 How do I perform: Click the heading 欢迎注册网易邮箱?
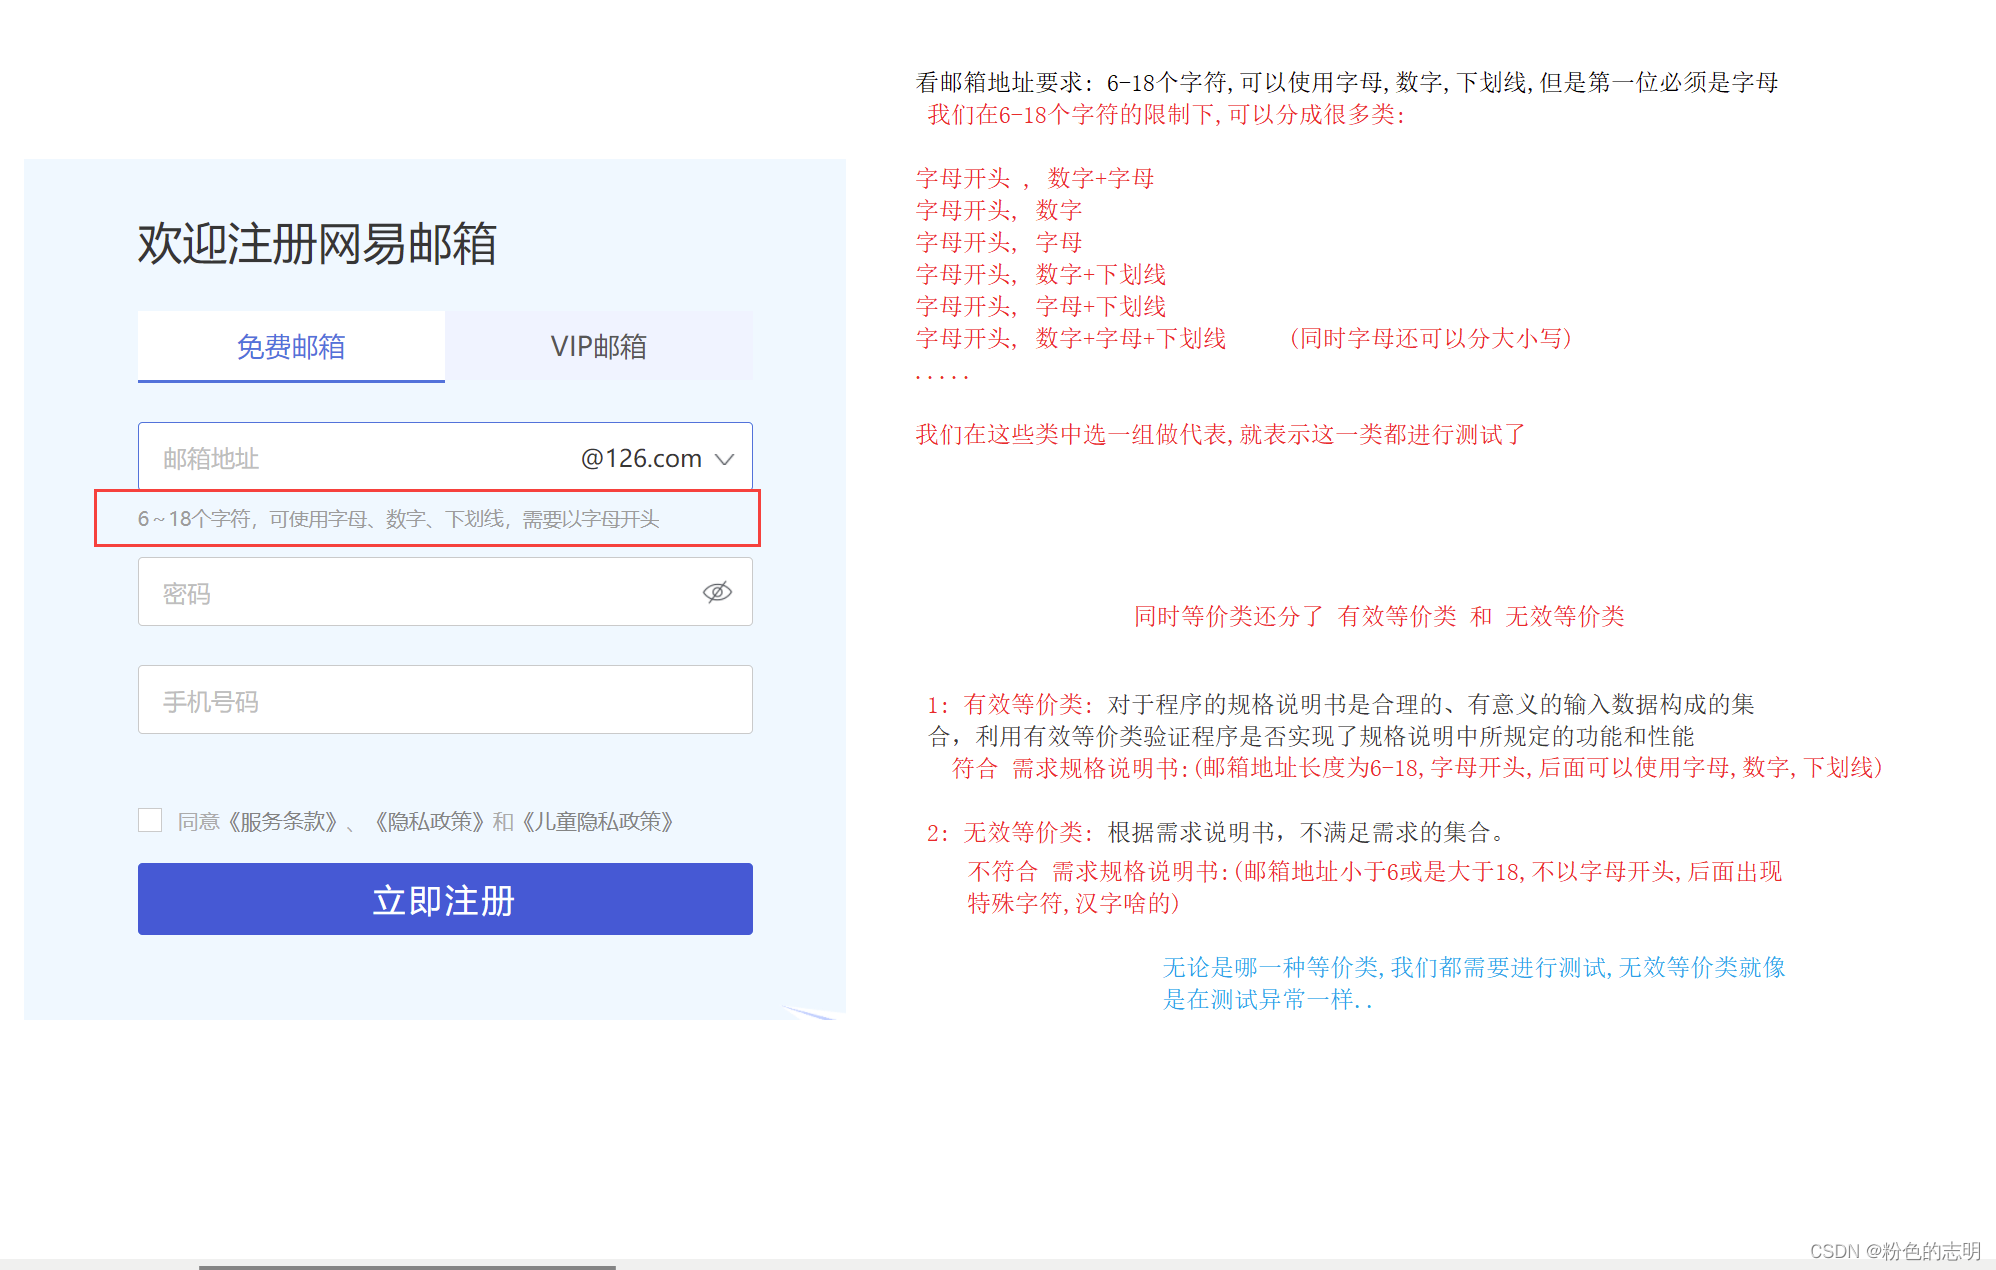317,244
